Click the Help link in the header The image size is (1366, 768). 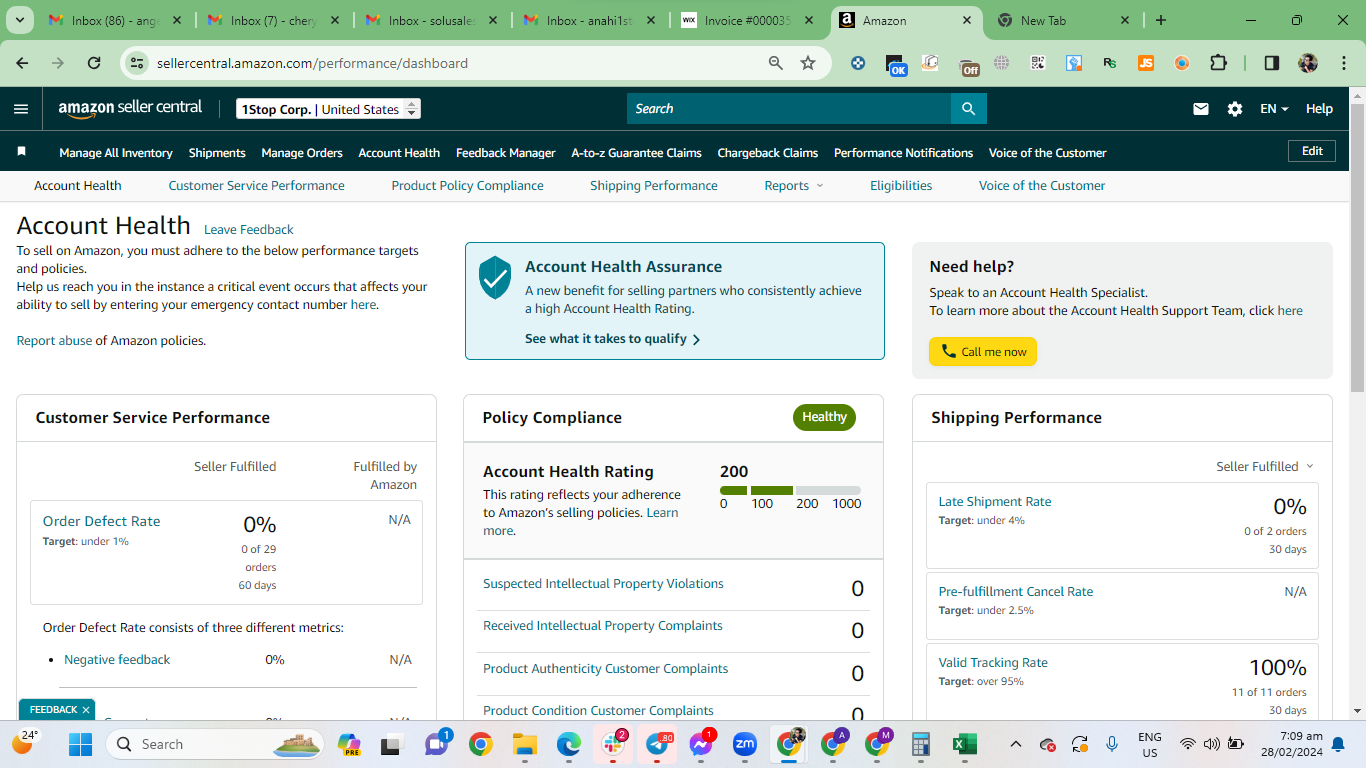pos(1319,109)
